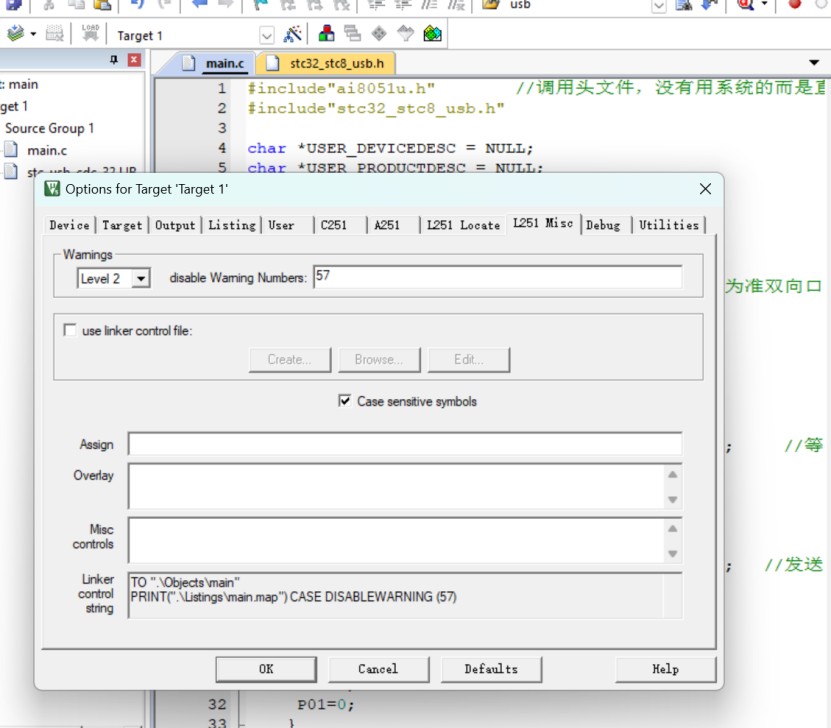
Task: Pin the Project panel with pushpin icon
Action: pyautogui.click(x=114, y=59)
